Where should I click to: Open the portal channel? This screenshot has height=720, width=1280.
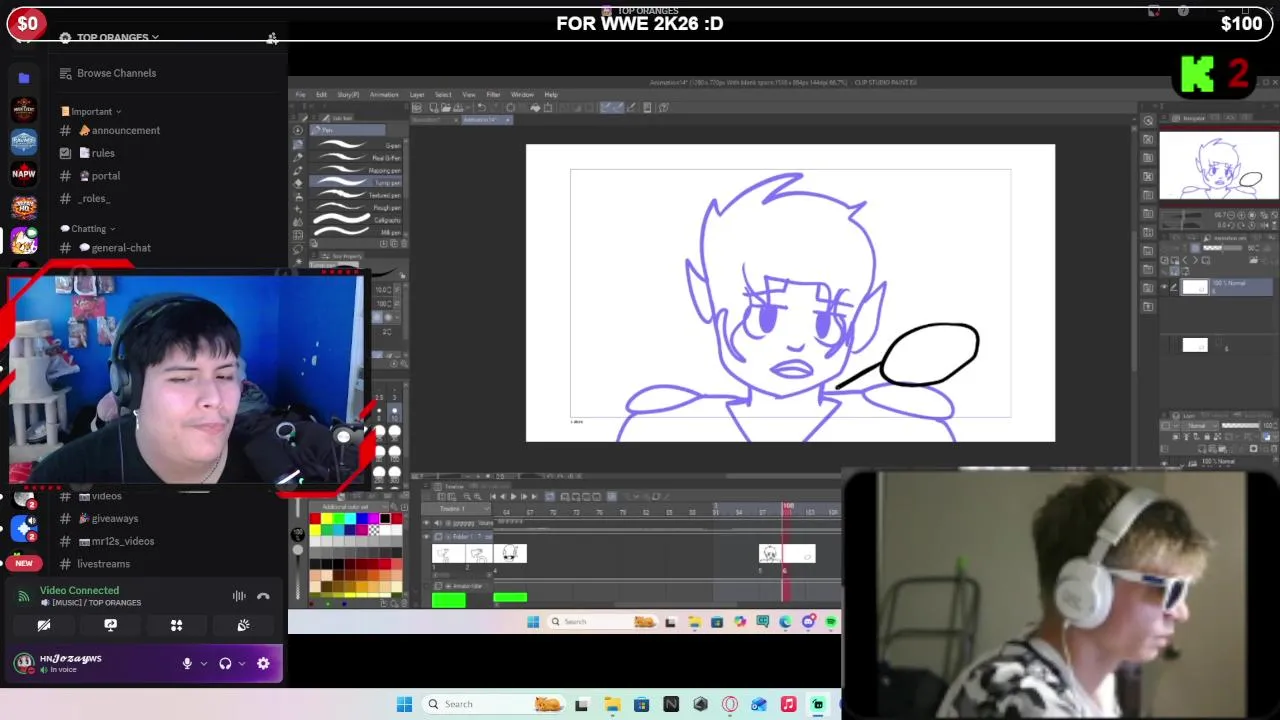tap(105, 176)
